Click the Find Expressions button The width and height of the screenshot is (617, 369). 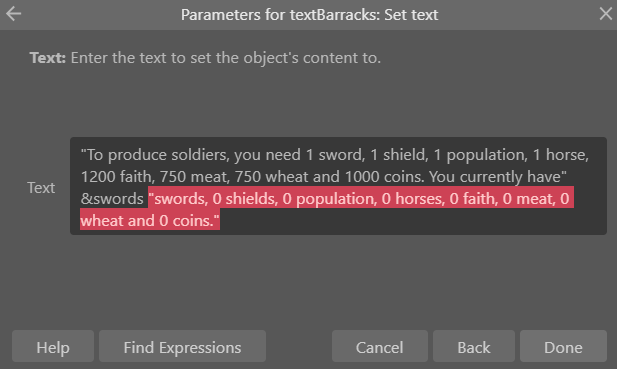[x=182, y=346]
